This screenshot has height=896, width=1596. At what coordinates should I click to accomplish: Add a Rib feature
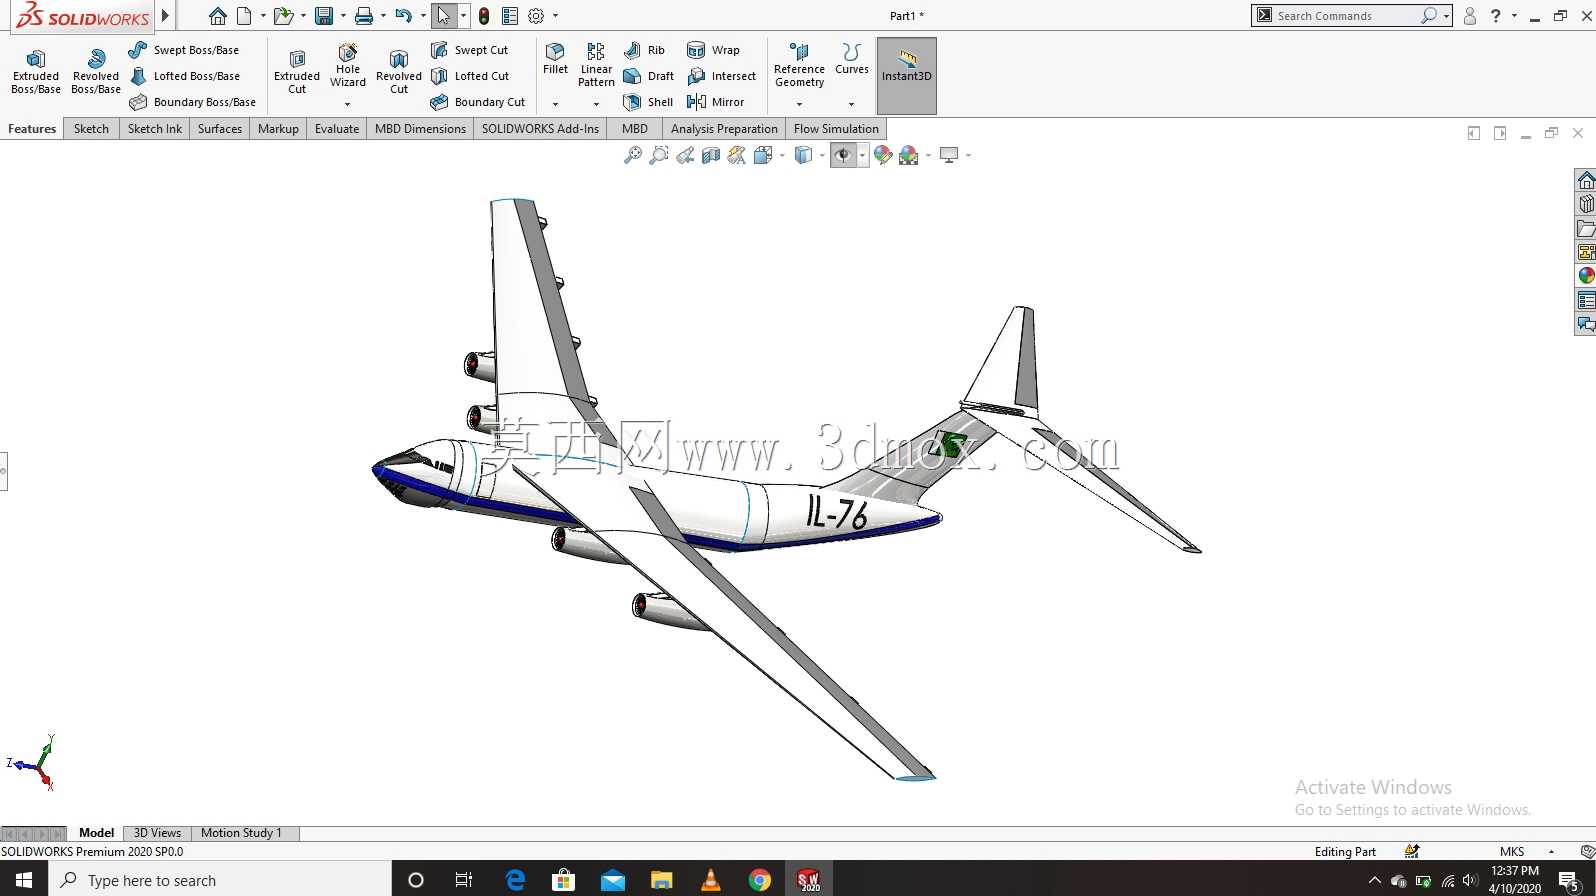point(644,50)
